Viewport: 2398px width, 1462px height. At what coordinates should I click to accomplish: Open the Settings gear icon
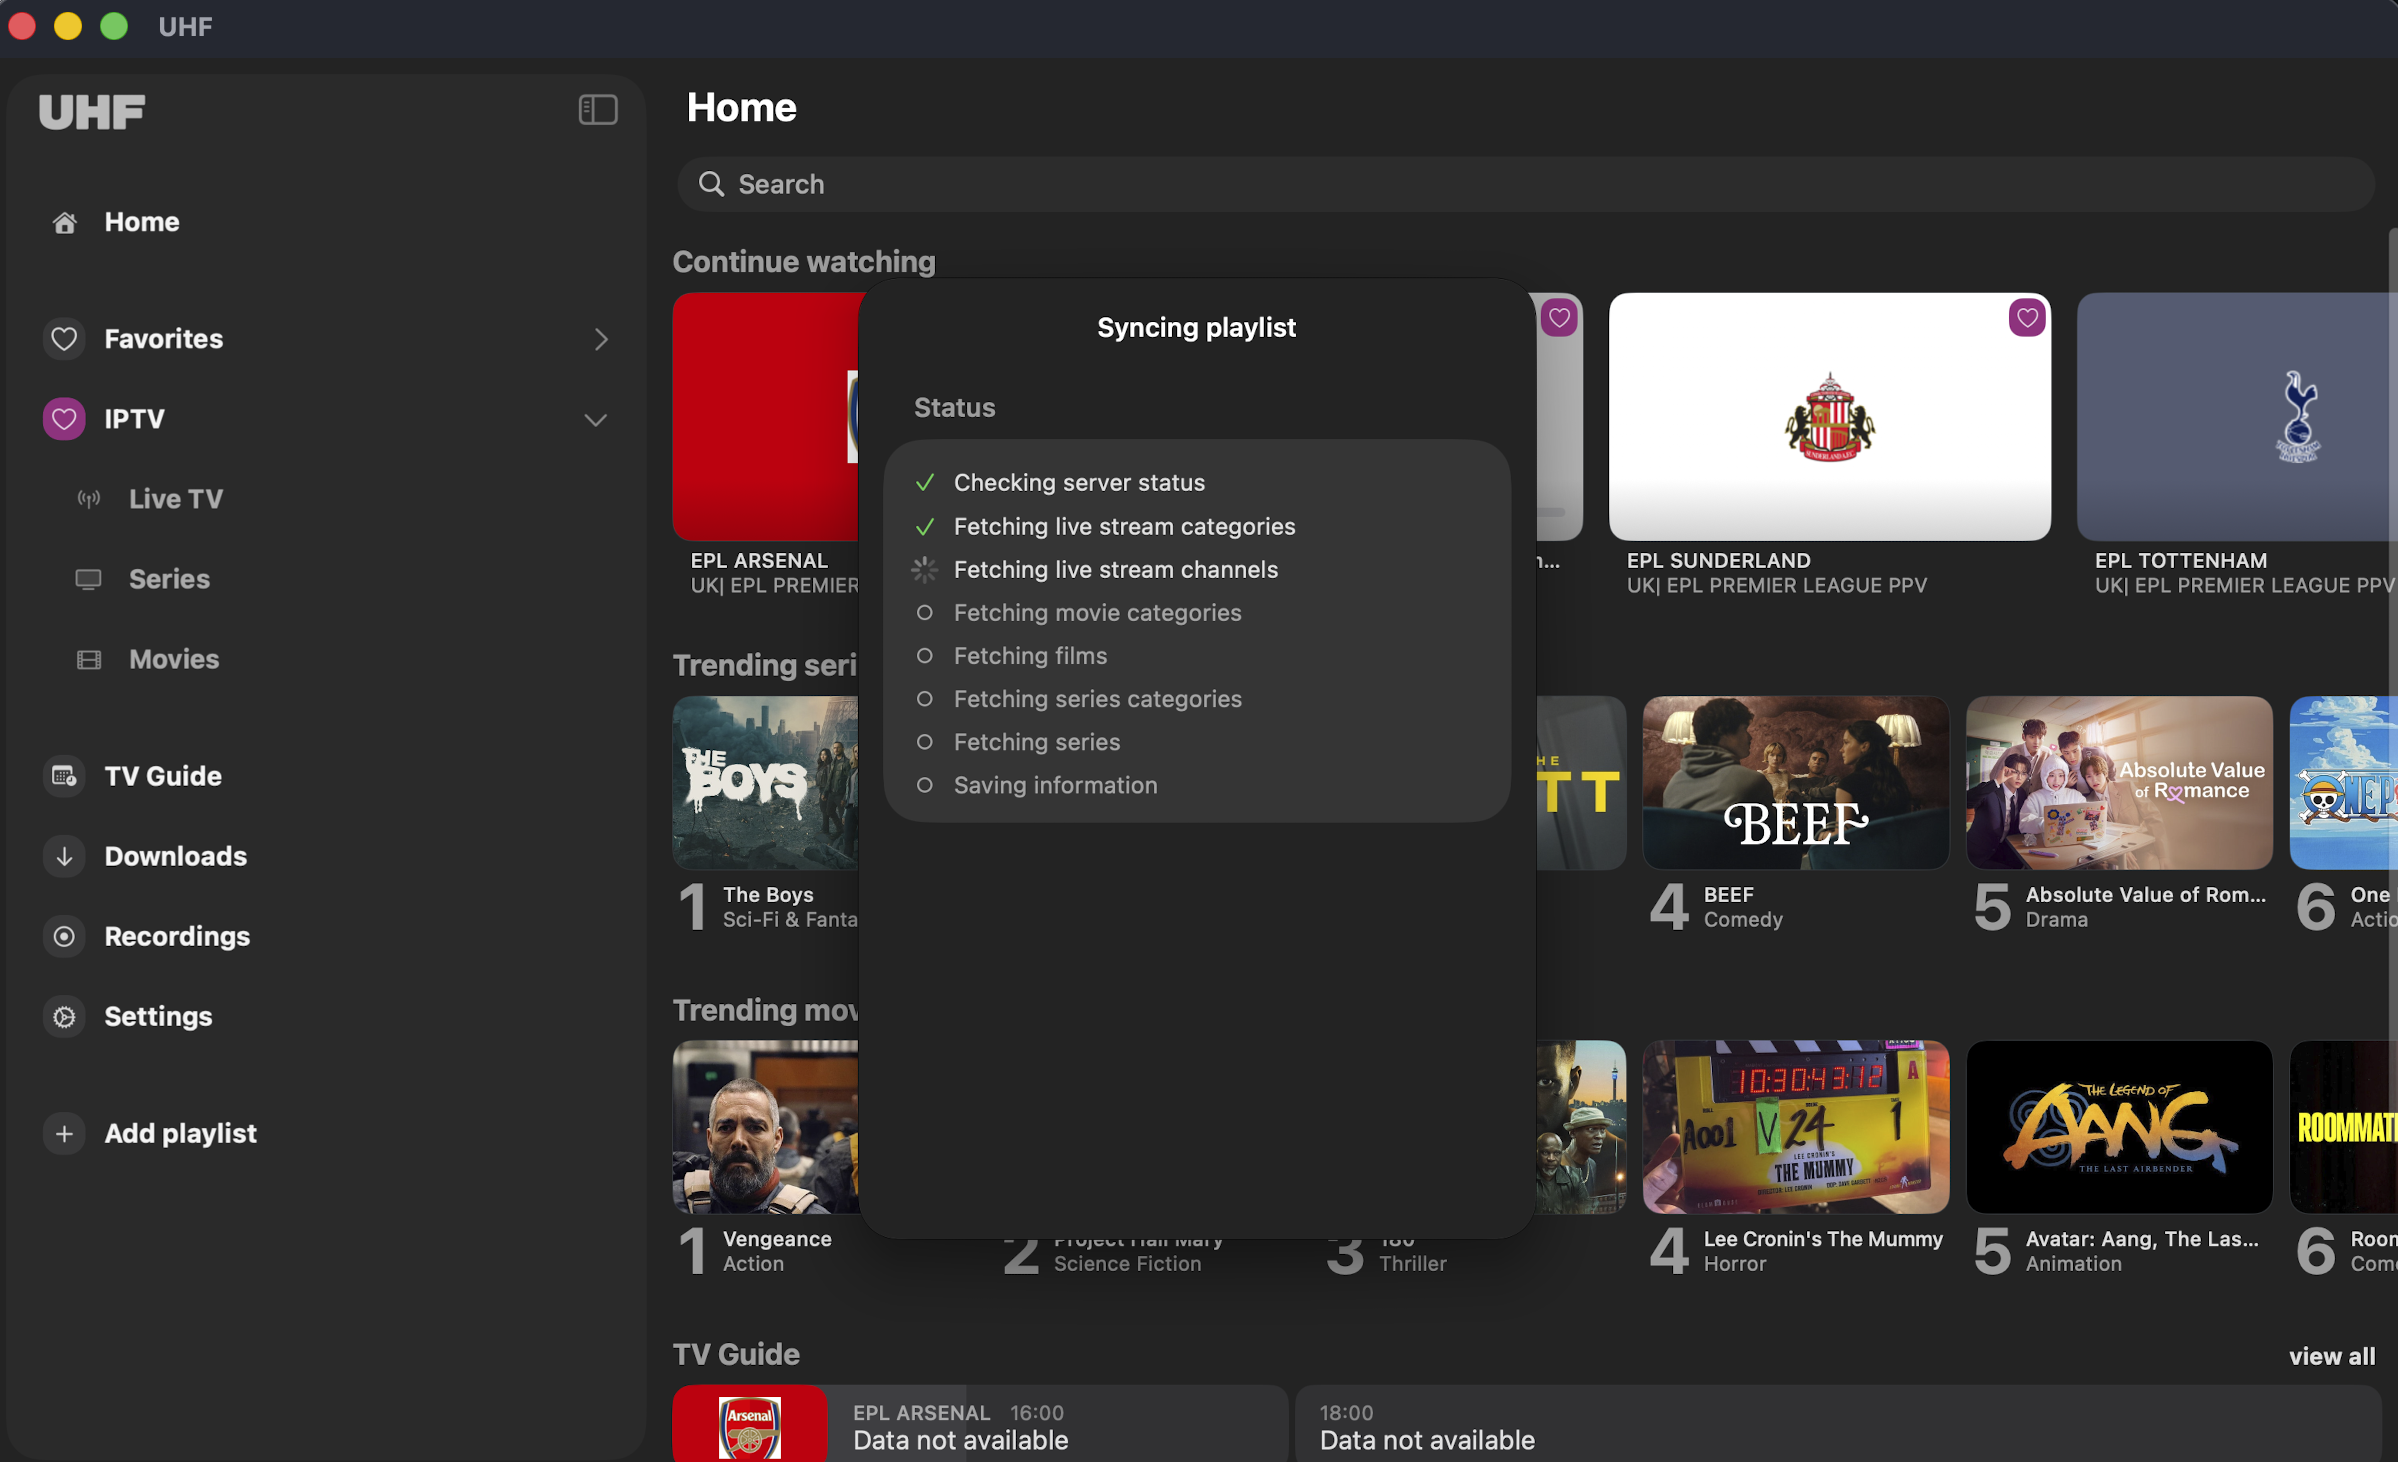click(x=64, y=1016)
